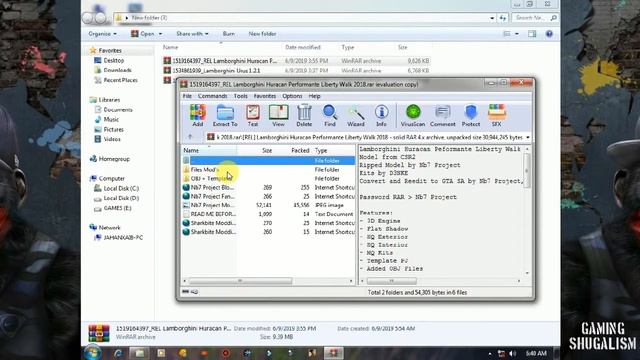The image size is (640, 360).
Task: Click the Explorer search box
Action: click(x=535, y=18)
